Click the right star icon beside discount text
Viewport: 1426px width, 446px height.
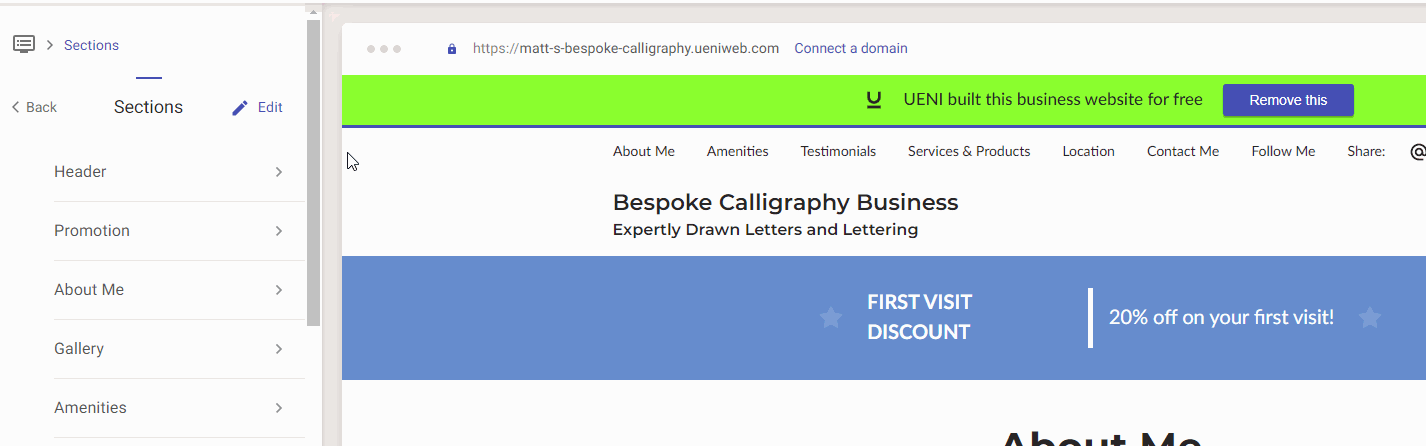(x=1370, y=318)
